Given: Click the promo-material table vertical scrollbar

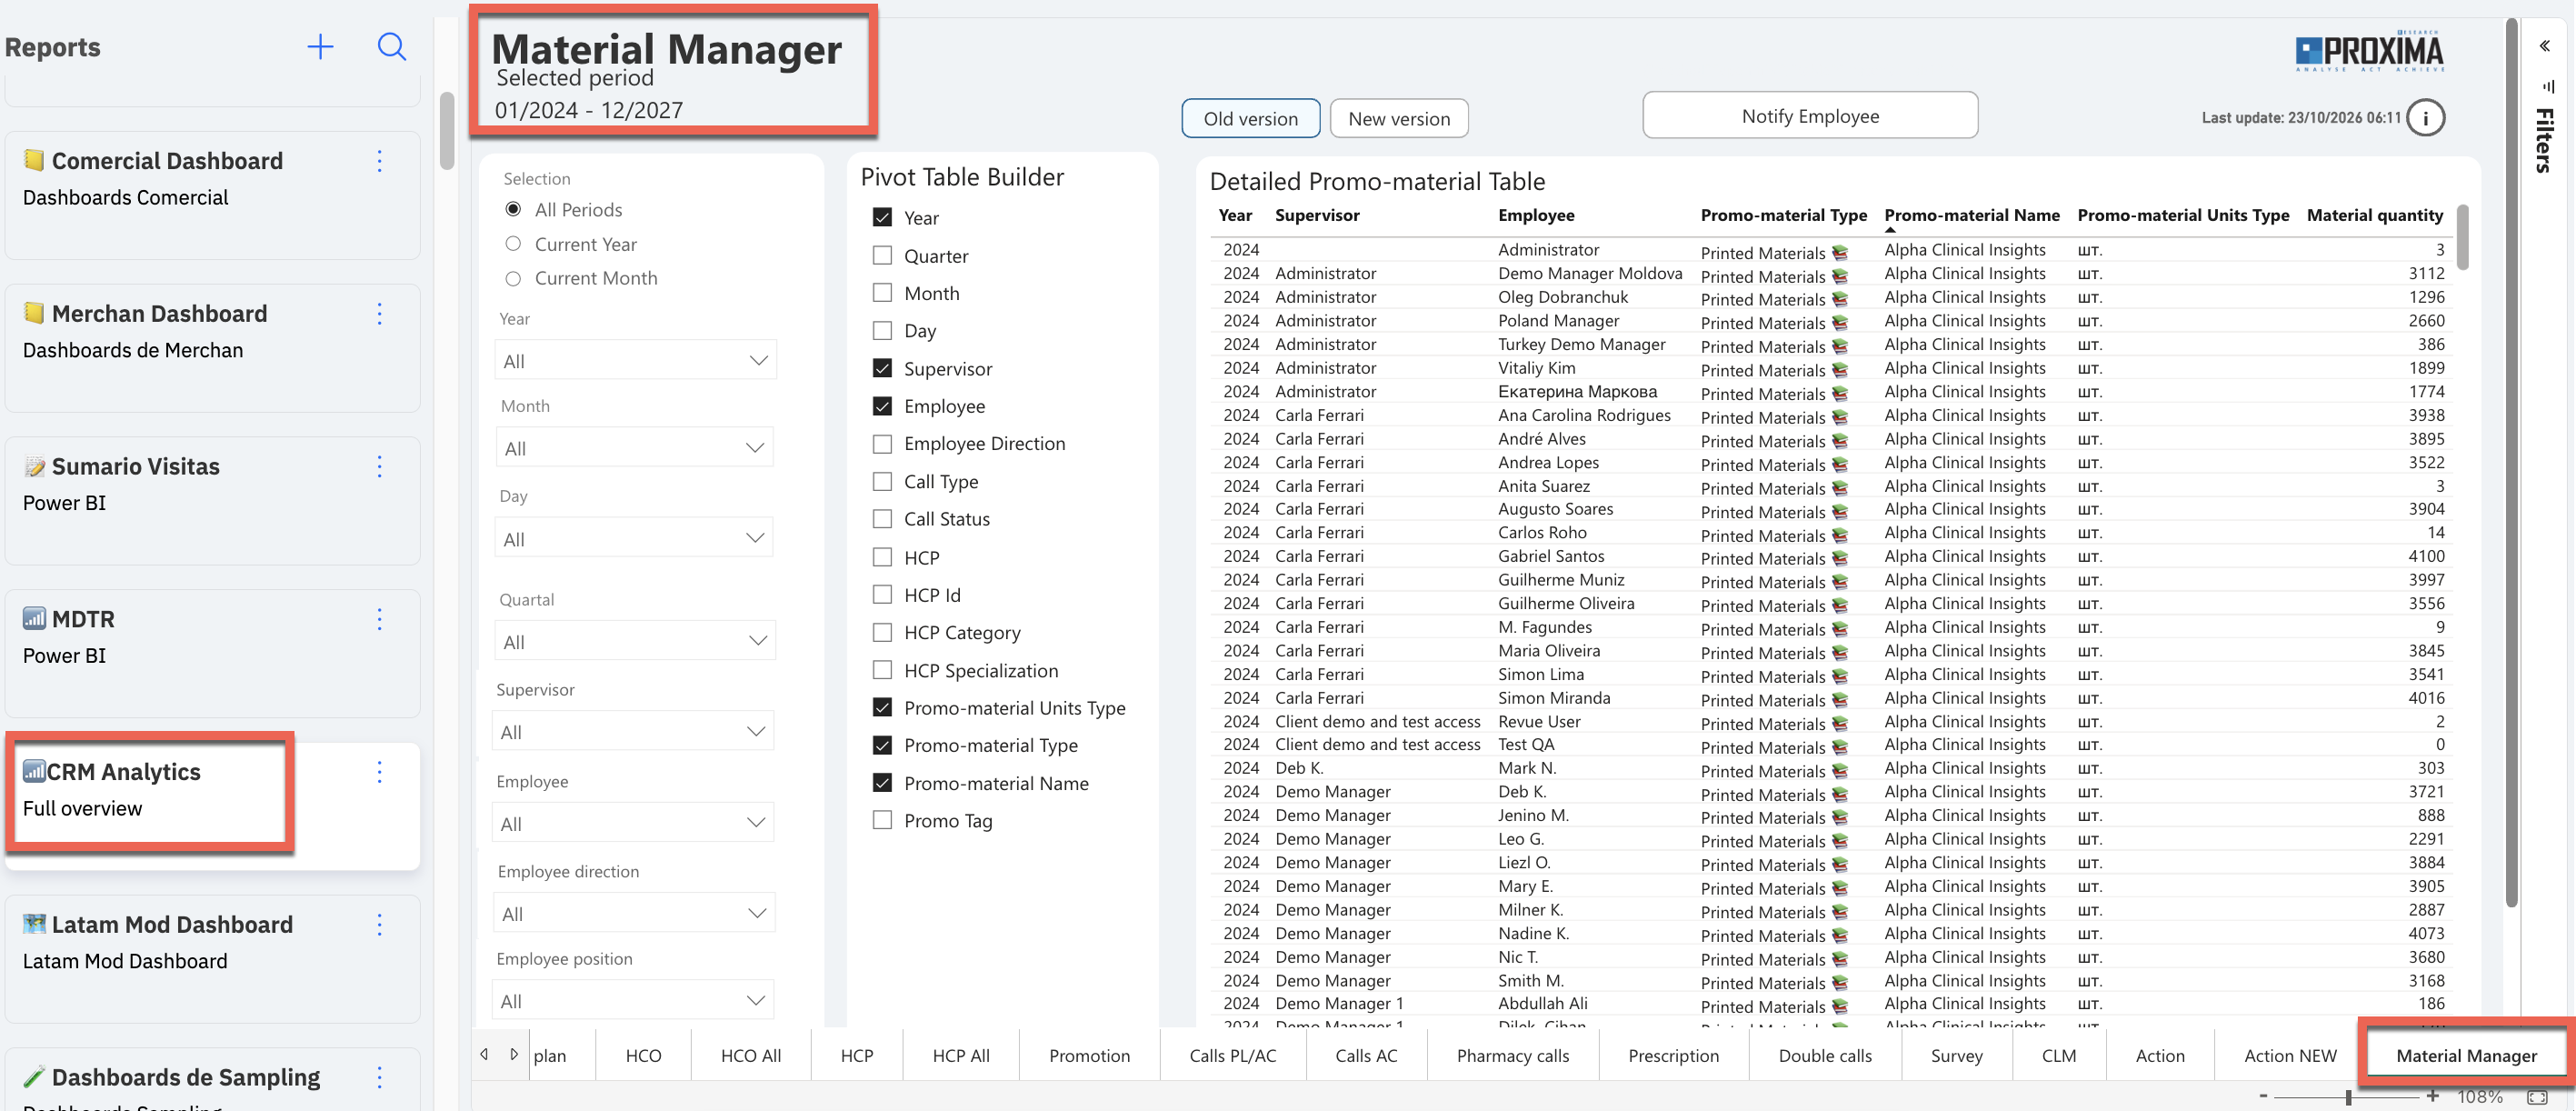Looking at the screenshot, I should click(x=2462, y=238).
